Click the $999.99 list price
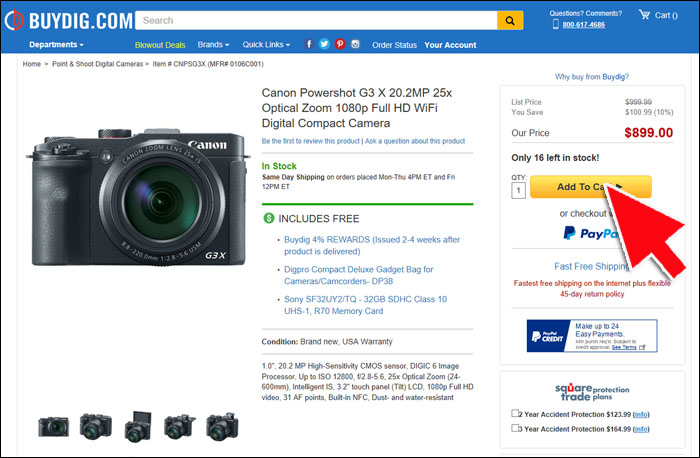 point(638,102)
